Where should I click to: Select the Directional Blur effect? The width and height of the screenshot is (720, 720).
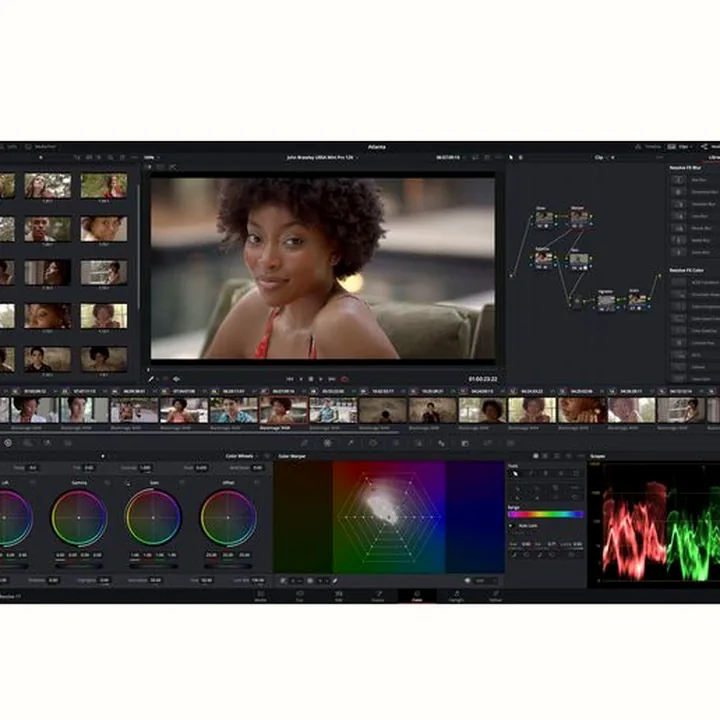click(x=705, y=192)
